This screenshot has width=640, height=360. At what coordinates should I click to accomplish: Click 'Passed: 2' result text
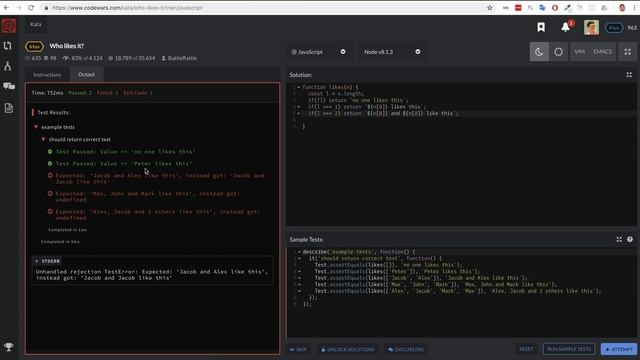80,93
